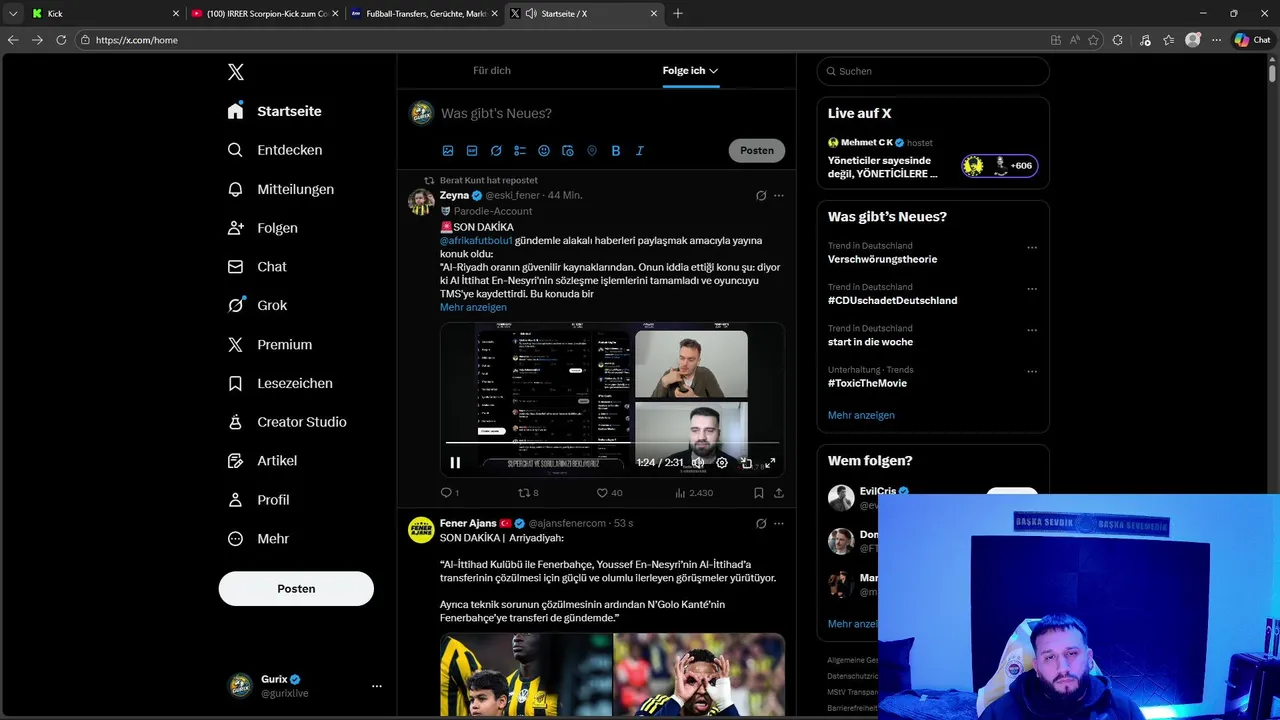Open the Grok enhance icon in composer
This screenshot has width=1280, height=720.
[x=496, y=151]
